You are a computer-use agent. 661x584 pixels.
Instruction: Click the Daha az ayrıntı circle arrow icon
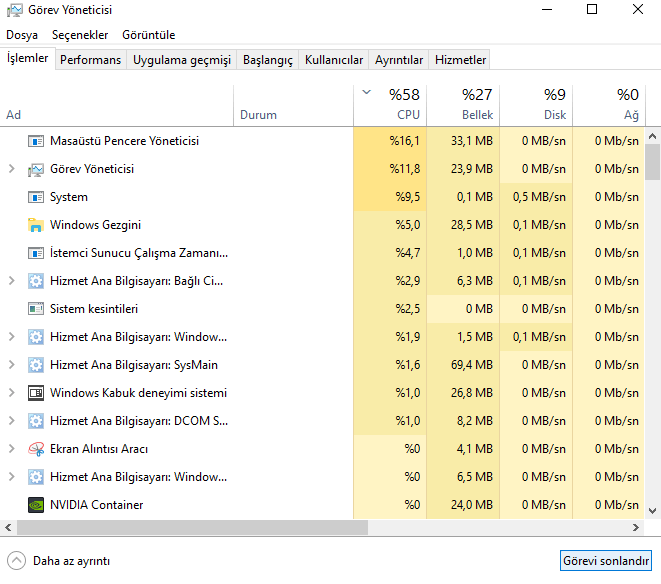point(16,561)
